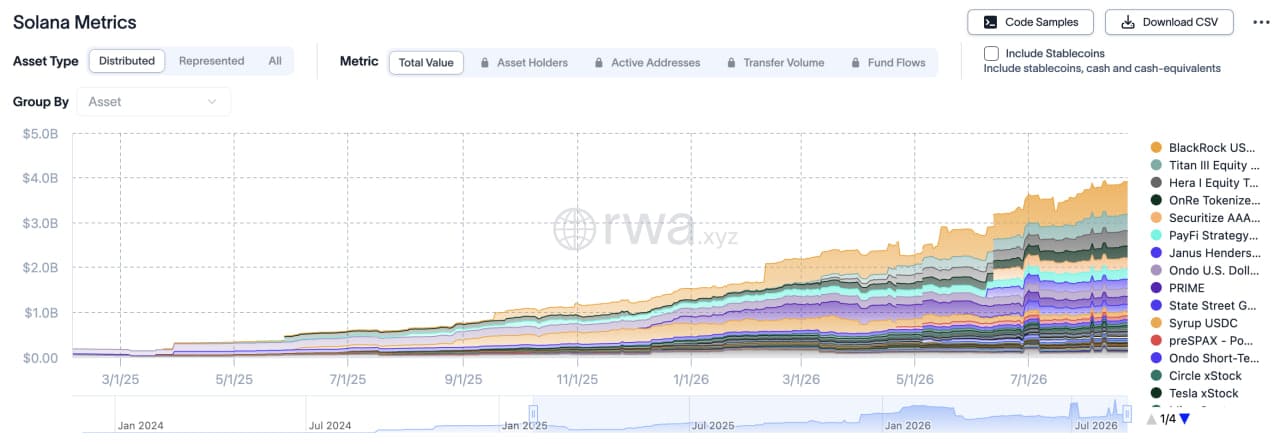Click the Solana Metrics heading
This screenshot has width=1280, height=444.
(x=75, y=22)
